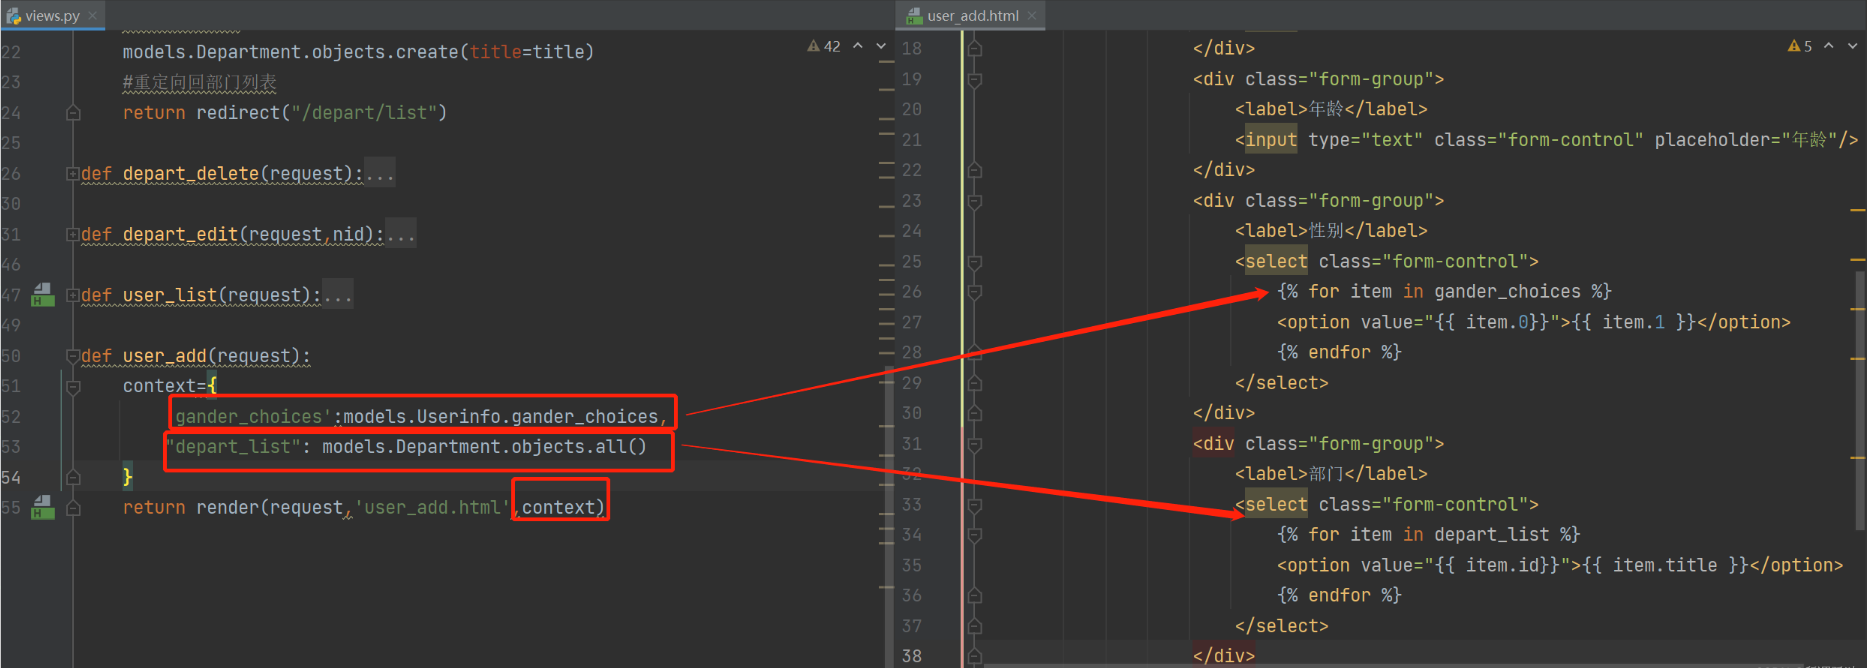Expand the collapsed dots after depart_edit(request,nid):
This screenshot has width=1867, height=668.
tap(401, 235)
